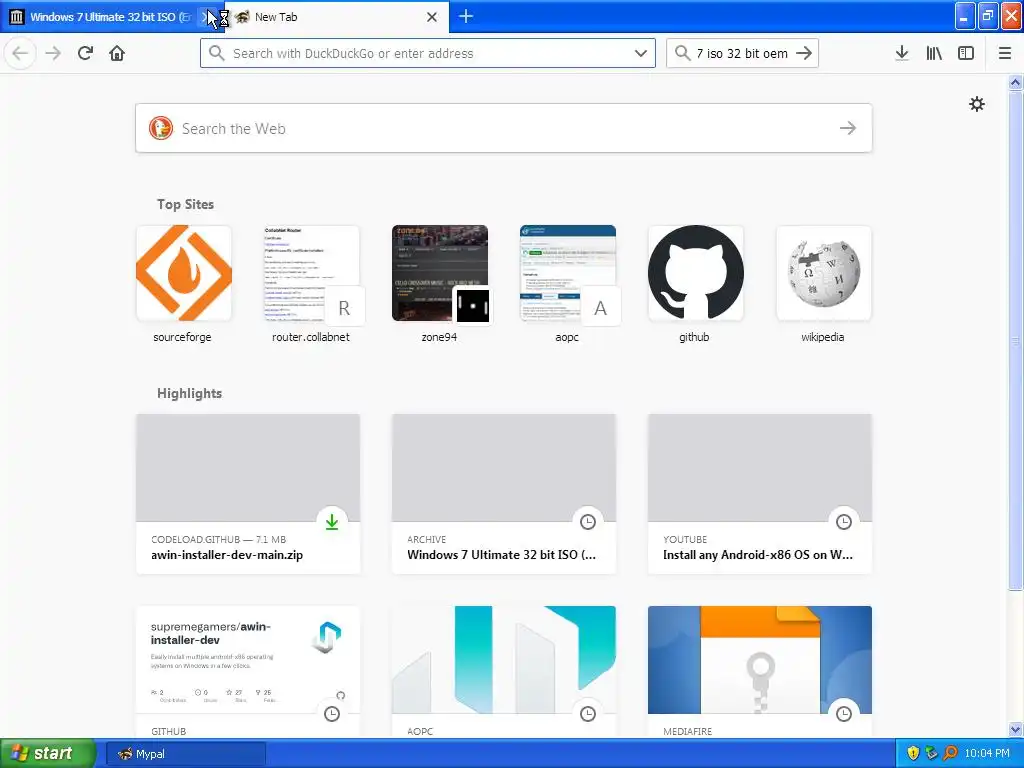Click the security shield tray icon
Screen dimensions: 1024x768
coord(913,754)
